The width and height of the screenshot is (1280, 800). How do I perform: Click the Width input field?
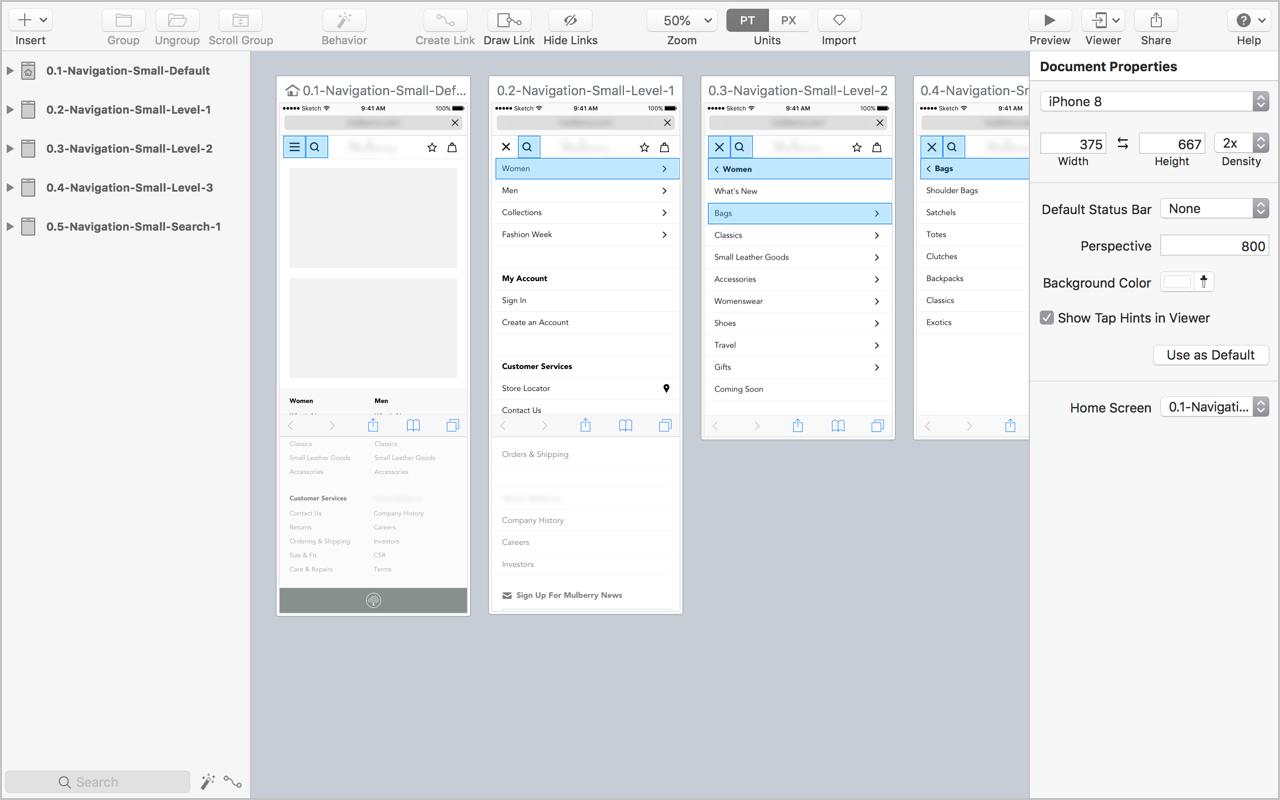coord(1073,144)
